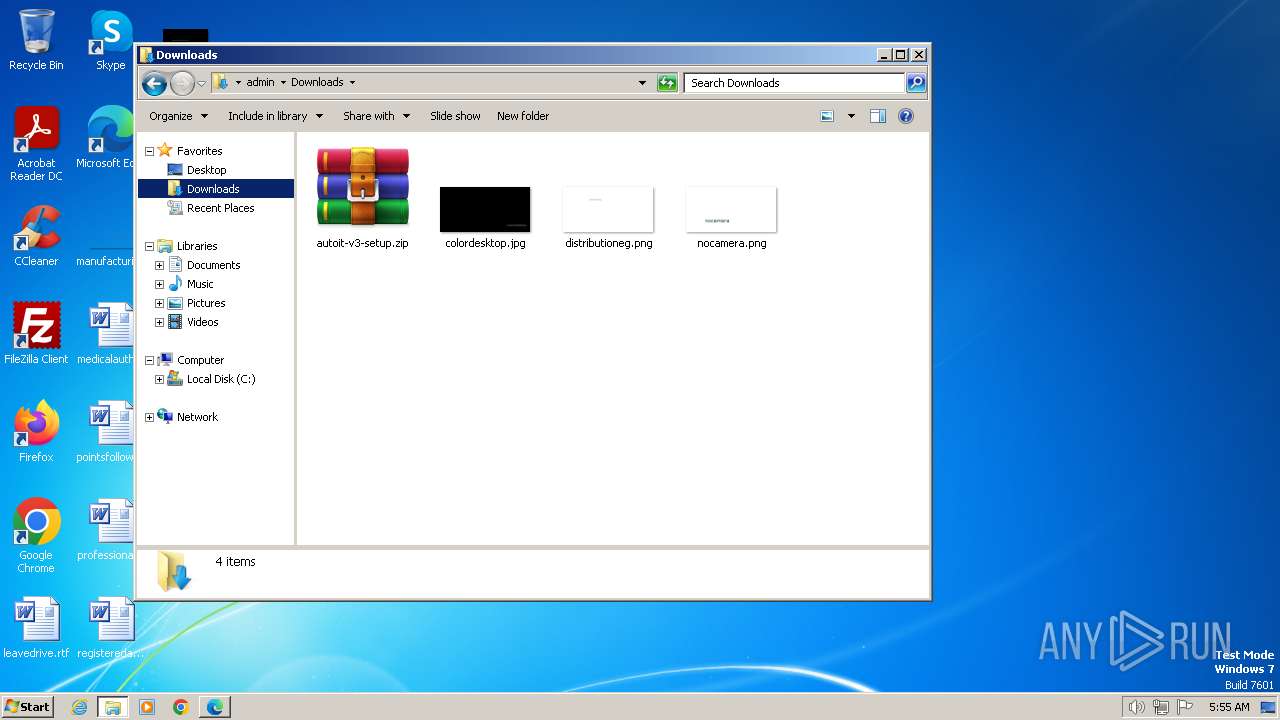Select Local Disk (C:) drive
This screenshot has width=1280, height=720.
click(x=221, y=379)
